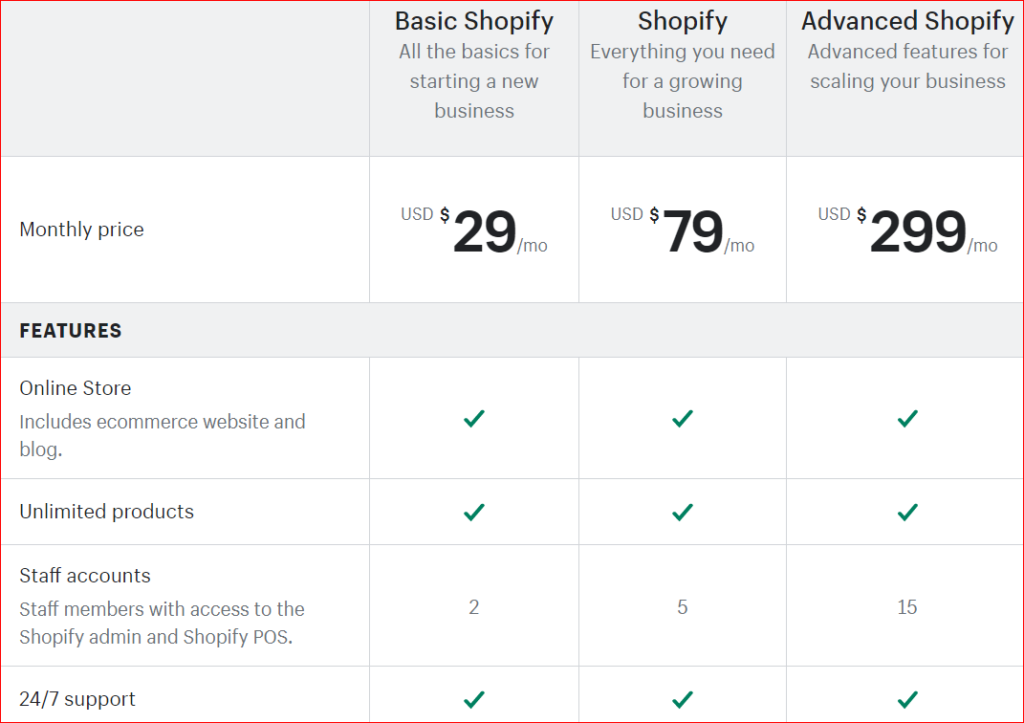
Task: Select the Basic Shopify plan heading
Action: point(474,21)
